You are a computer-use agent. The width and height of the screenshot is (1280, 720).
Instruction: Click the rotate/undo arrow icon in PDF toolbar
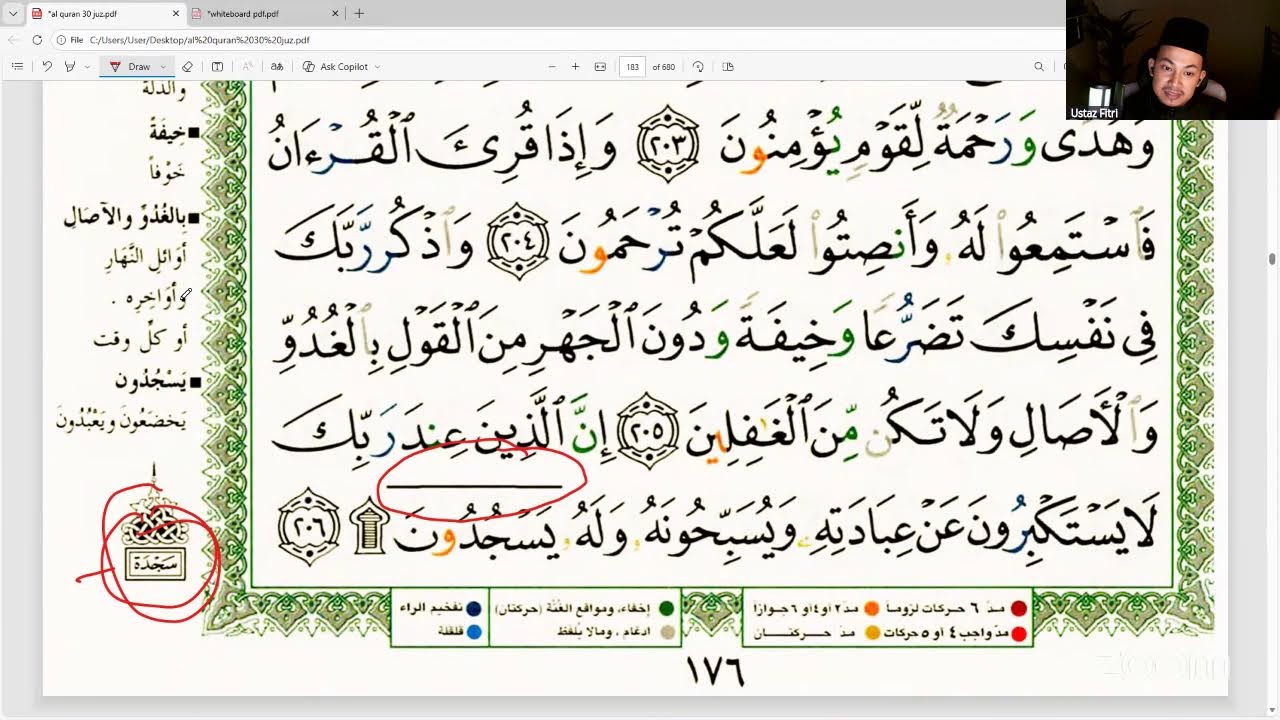[47, 67]
